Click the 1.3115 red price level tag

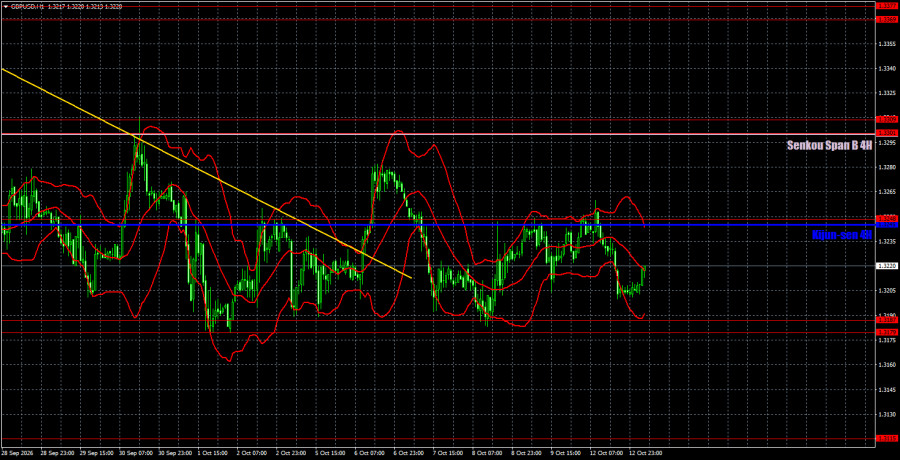coord(886,438)
